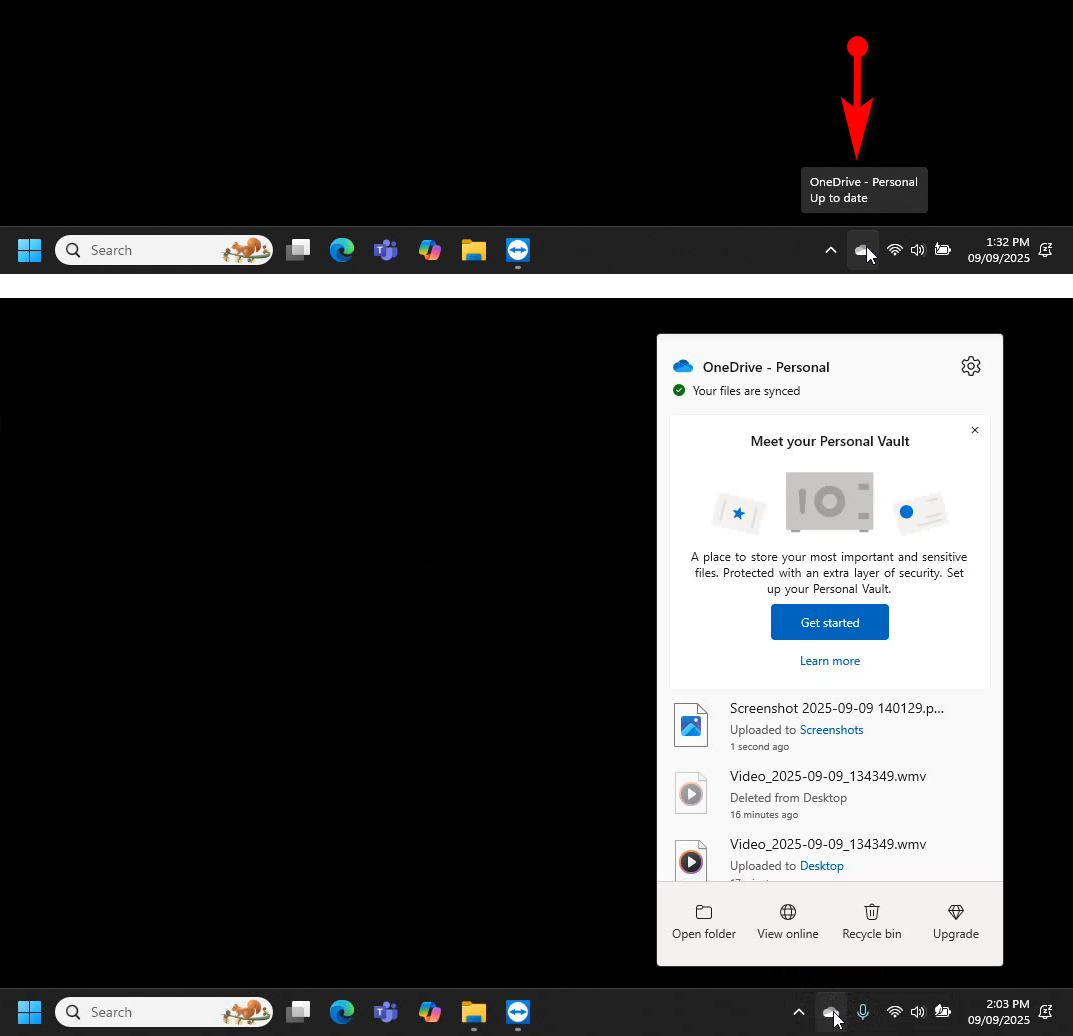Click the battery icon in the 2:03 PM taskbar
Viewport: 1073px width, 1036px height.
(942, 1011)
